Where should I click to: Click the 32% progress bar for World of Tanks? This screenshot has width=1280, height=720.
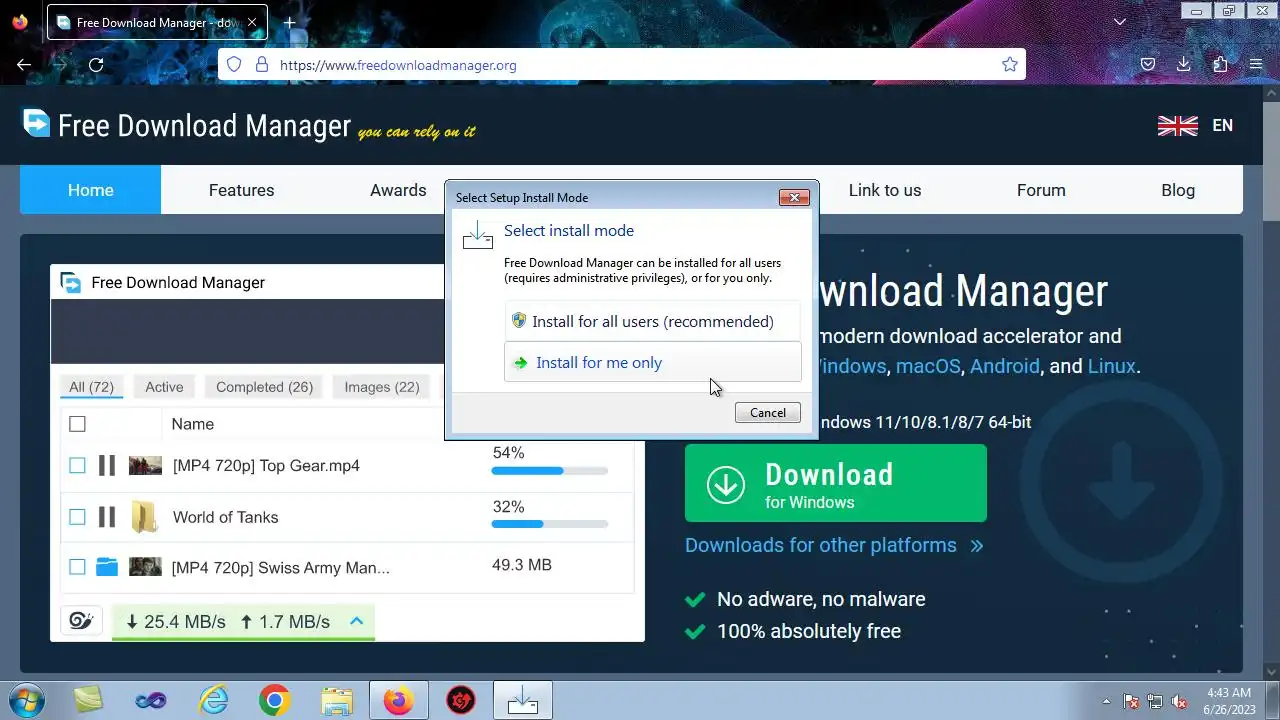point(550,523)
